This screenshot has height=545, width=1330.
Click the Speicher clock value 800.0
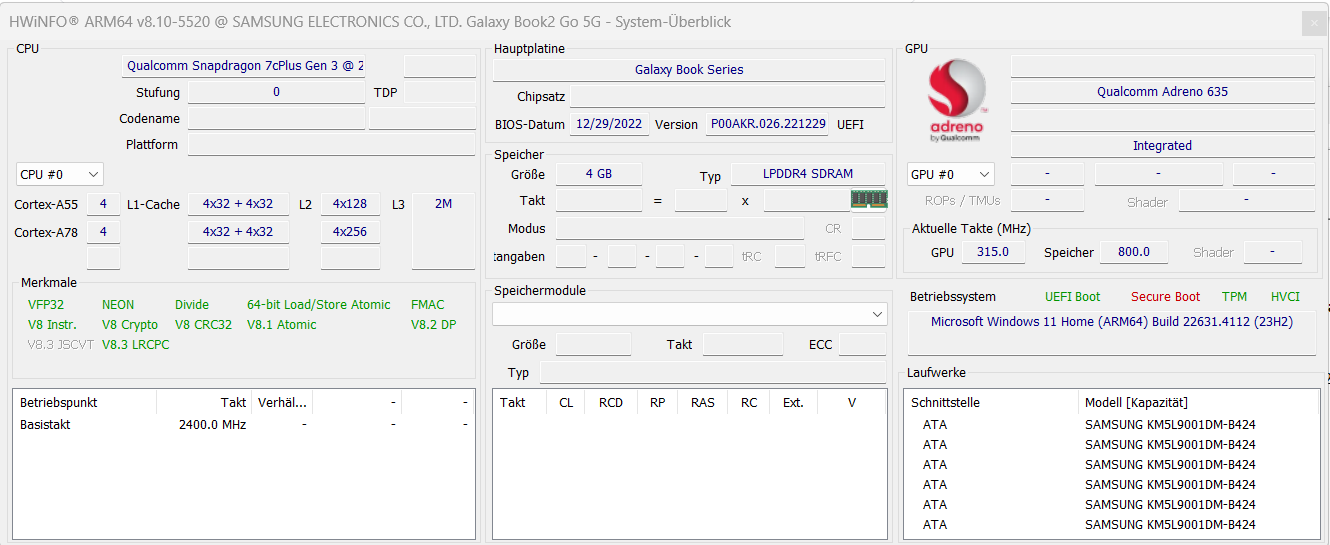tap(1134, 252)
